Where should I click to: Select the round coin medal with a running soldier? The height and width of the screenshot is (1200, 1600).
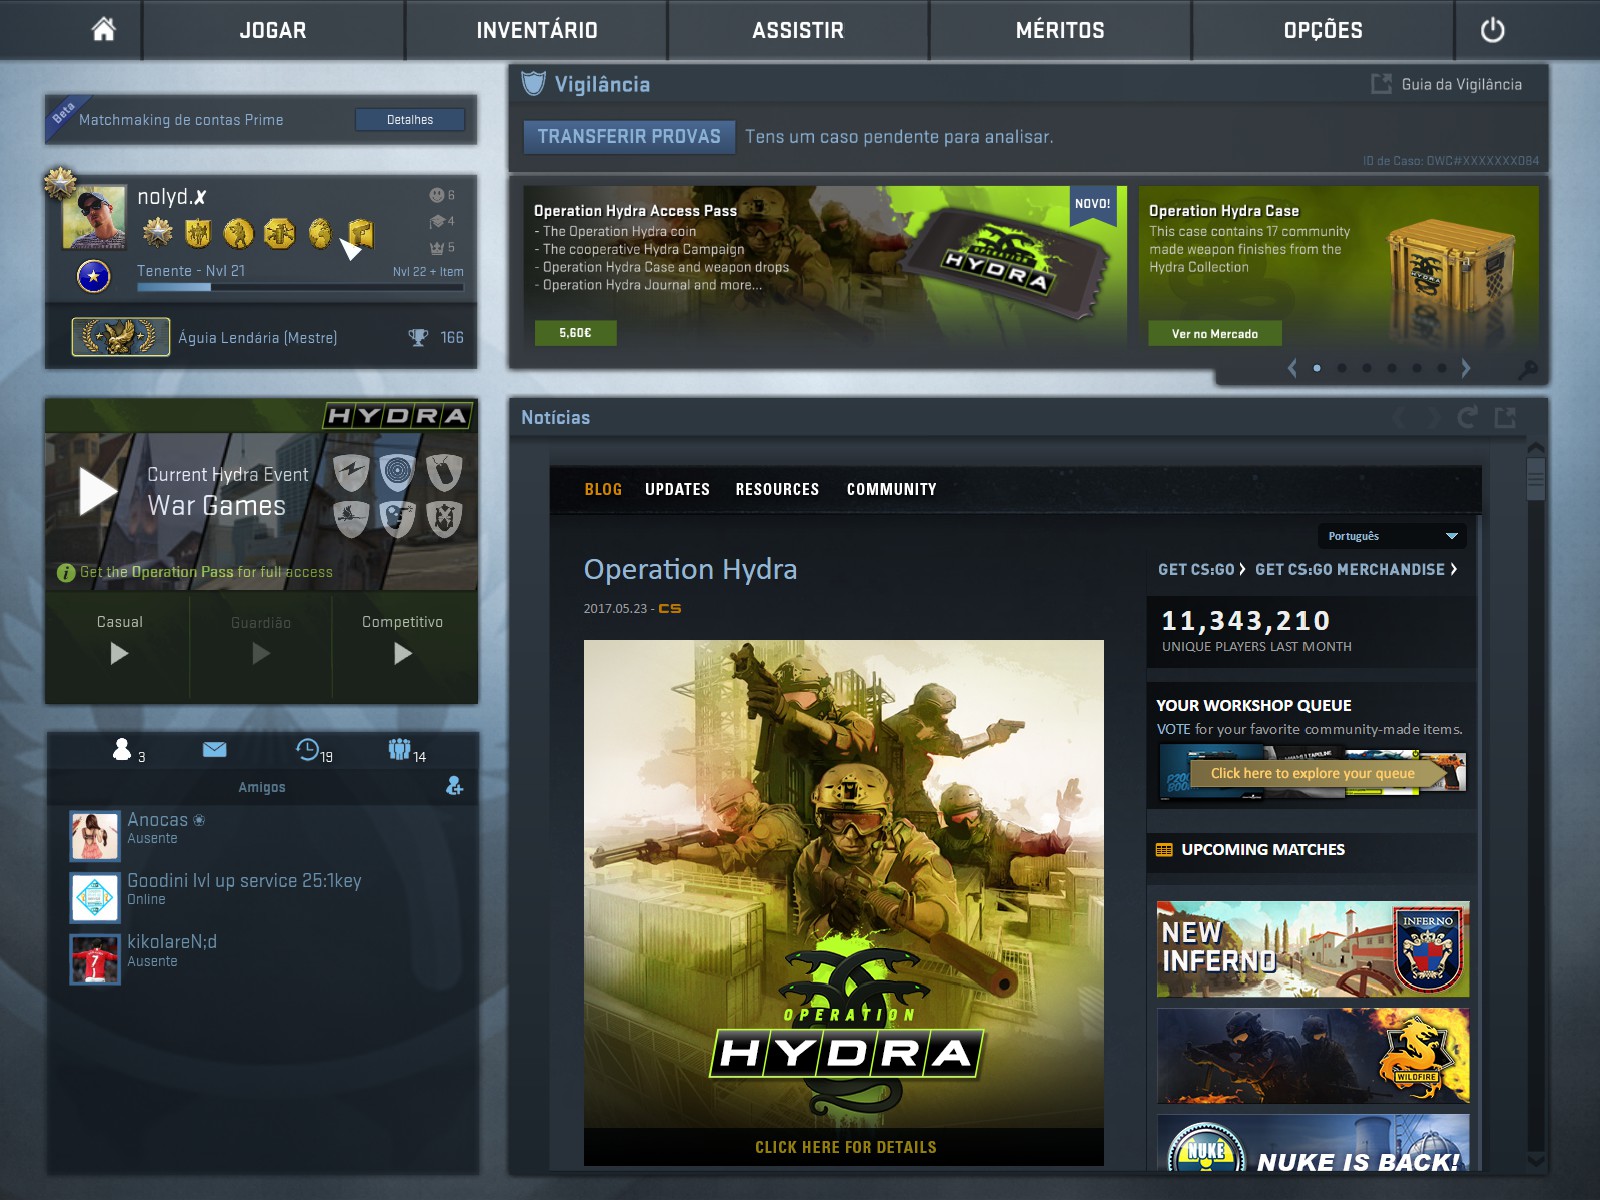(x=238, y=233)
